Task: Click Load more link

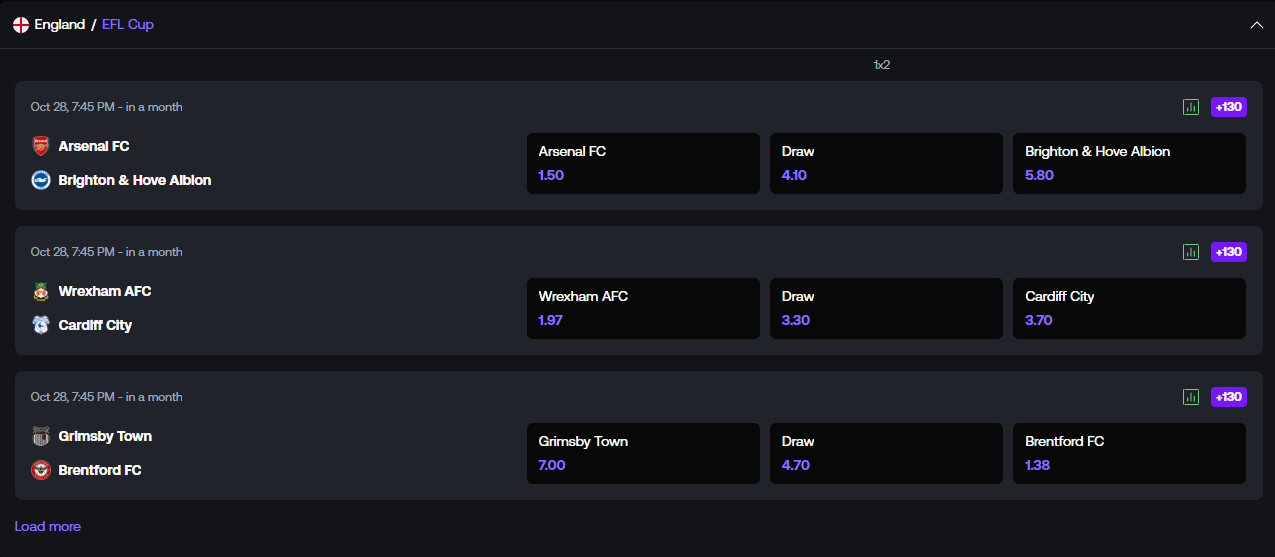Action: pyautogui.click(x=47, y=526)
